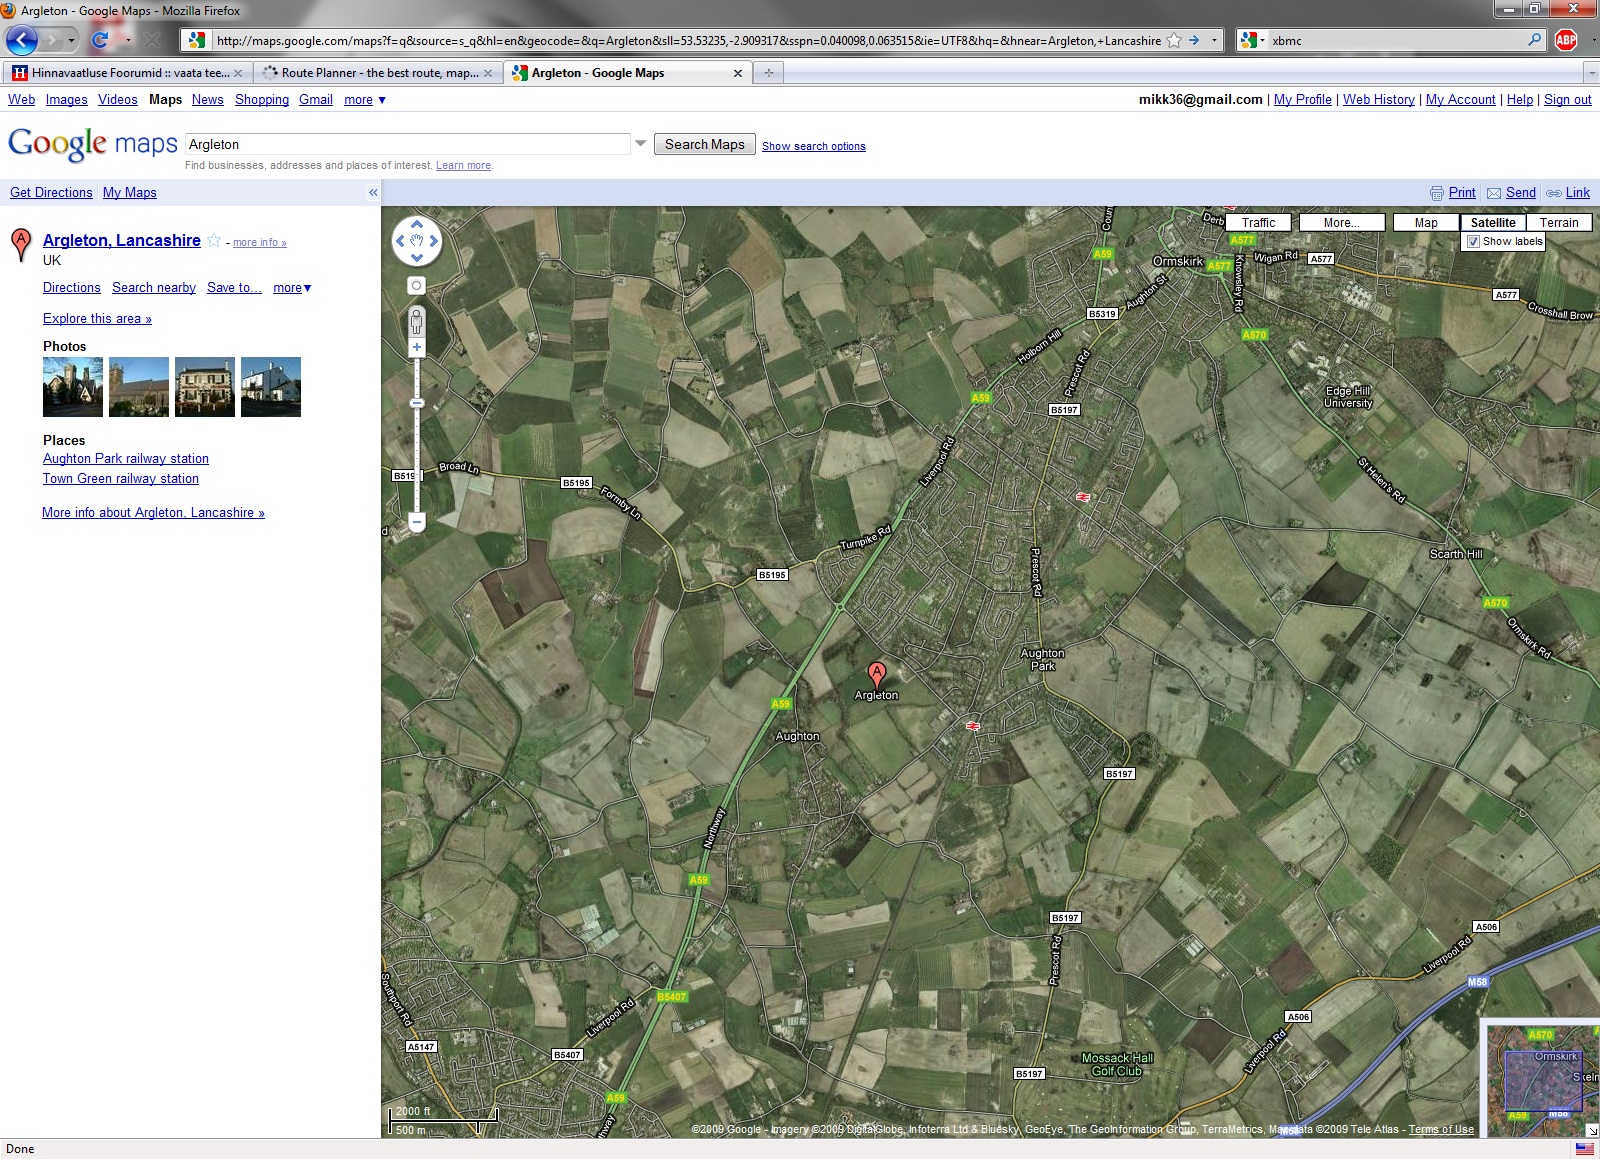Click the Argleton red marker on map
The width and height of the screenshot is (1600, 1160).
pyautogui.click(x=877, y=674)
